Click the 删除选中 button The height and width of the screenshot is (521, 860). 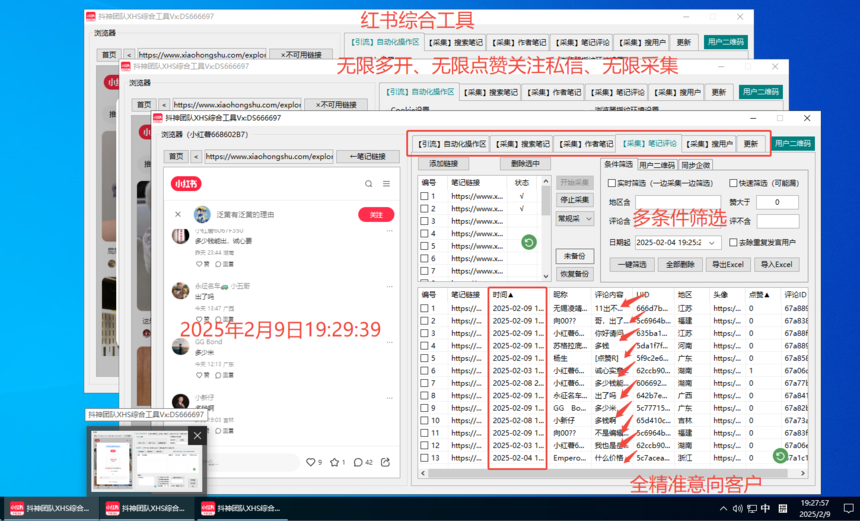tap(525, 163)
